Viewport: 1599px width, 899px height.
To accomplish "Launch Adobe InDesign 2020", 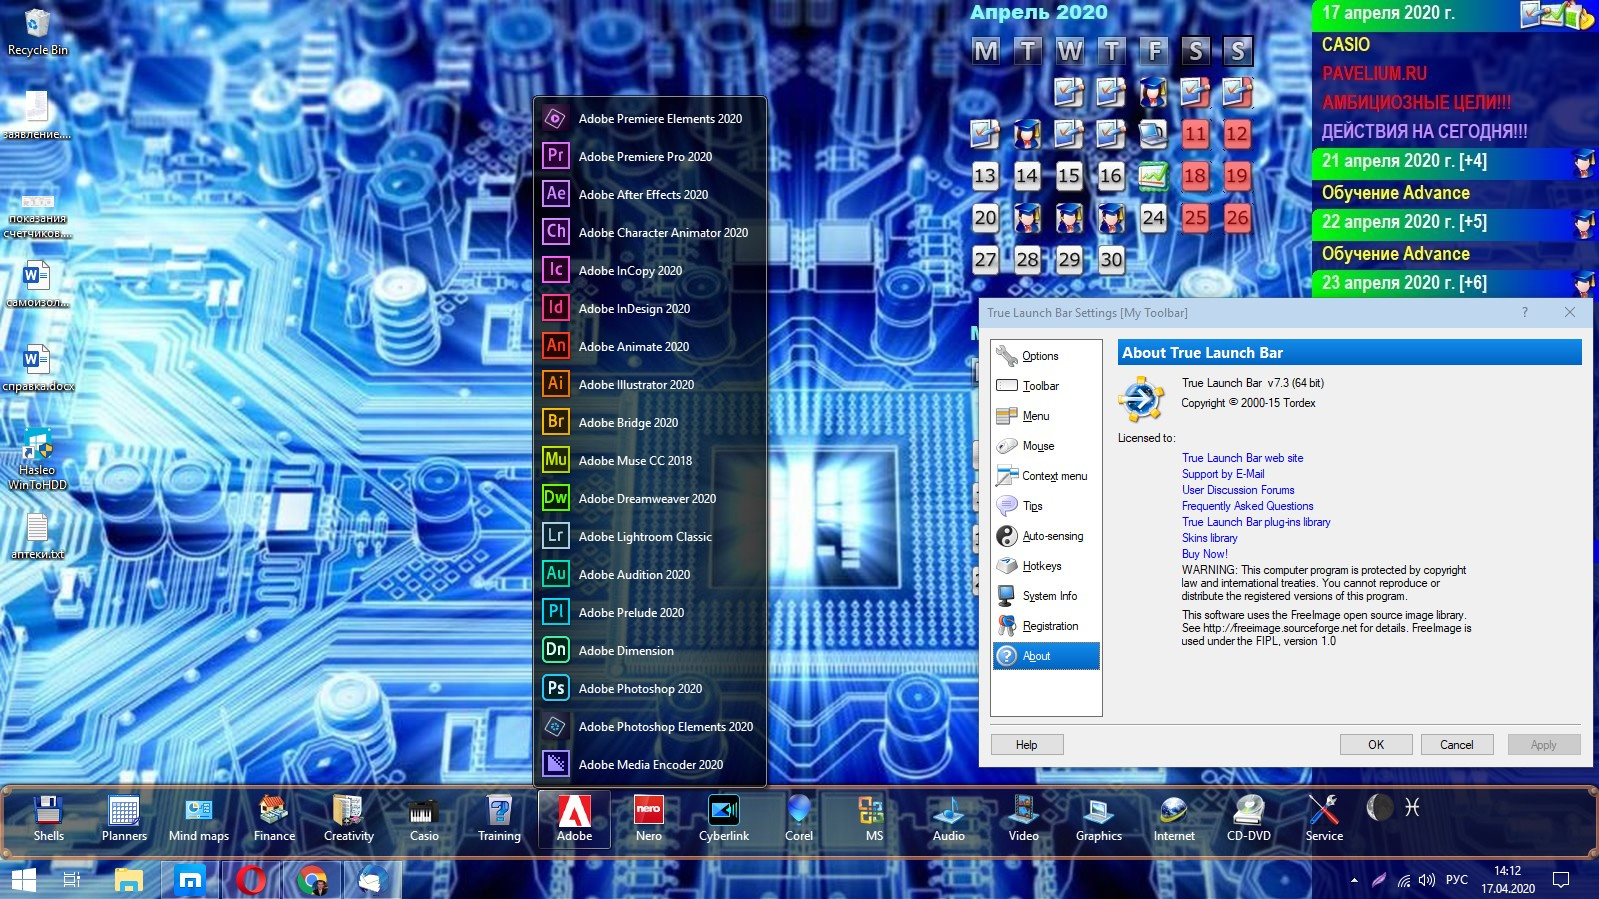I will [x=650, y=308].
